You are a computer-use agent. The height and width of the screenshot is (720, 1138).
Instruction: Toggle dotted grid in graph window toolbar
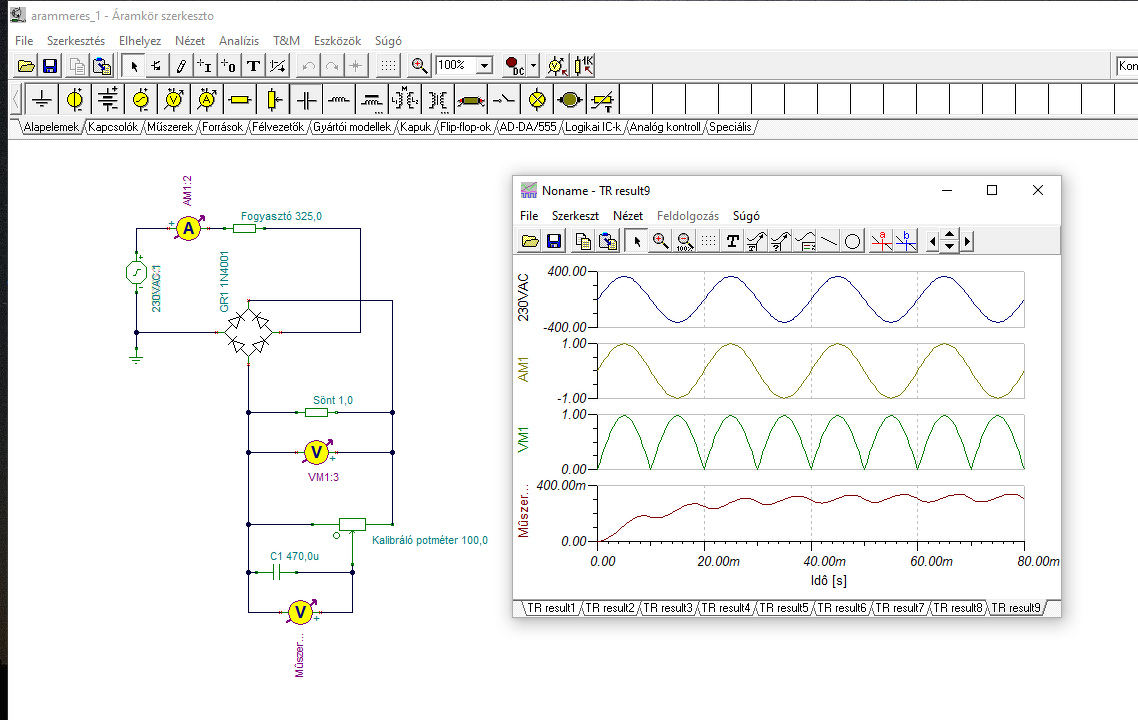click(708, 241)
